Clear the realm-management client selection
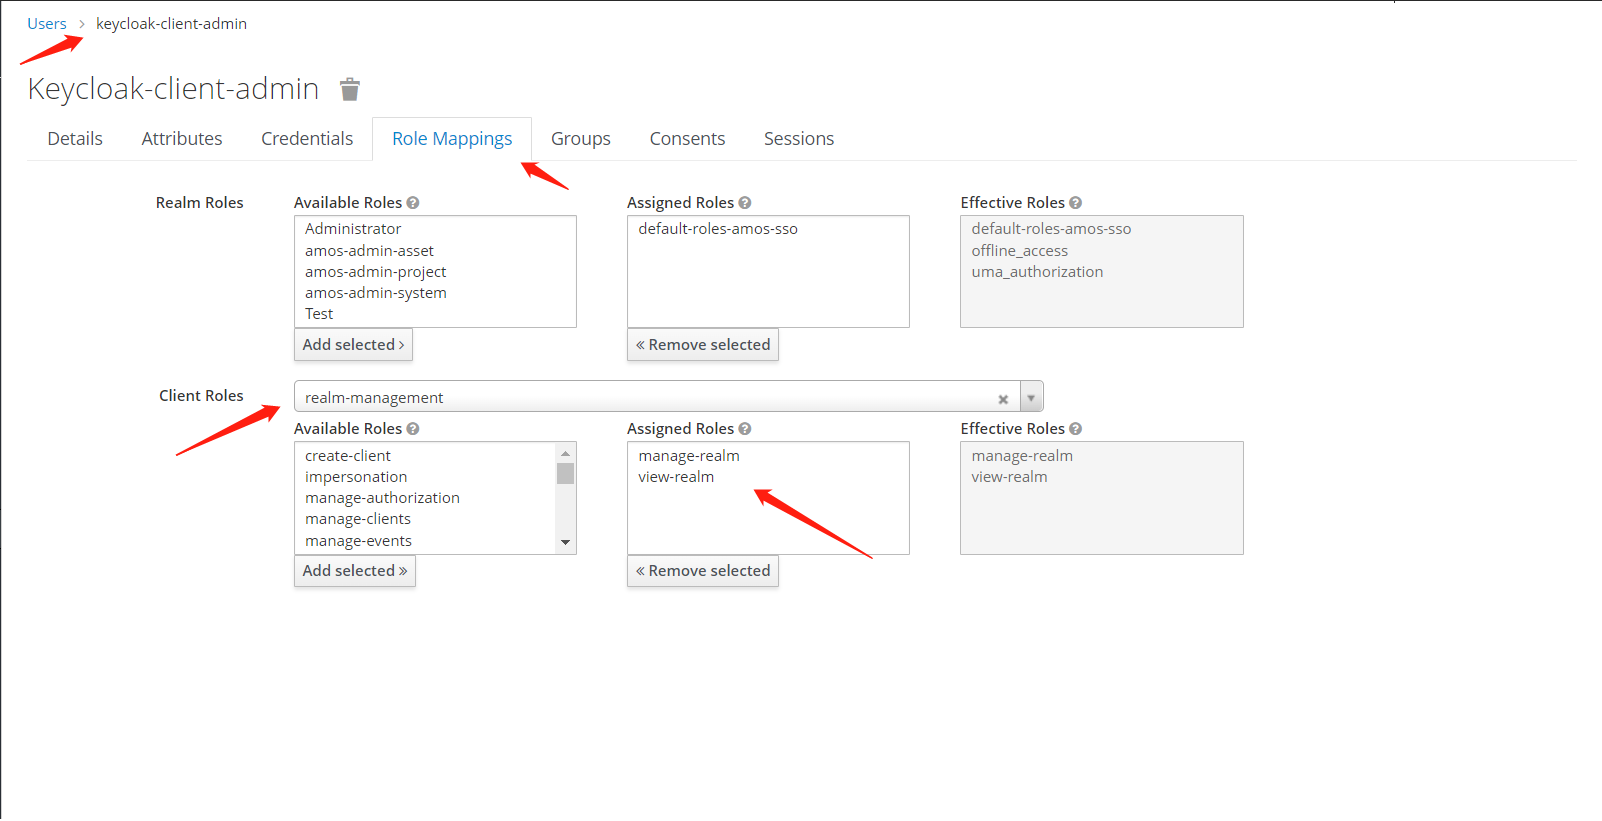 (1003, 399)
